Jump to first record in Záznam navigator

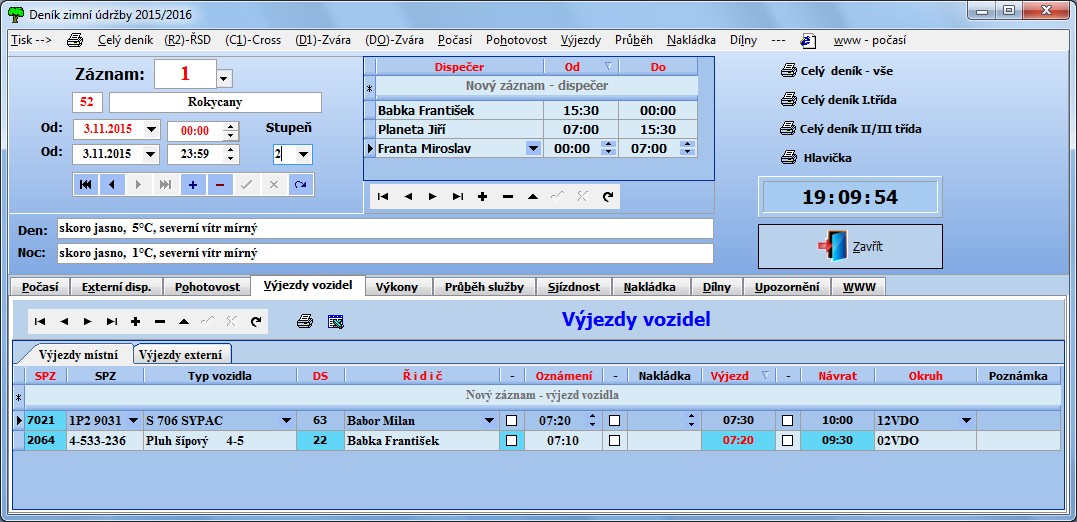(x=86, y=185)
